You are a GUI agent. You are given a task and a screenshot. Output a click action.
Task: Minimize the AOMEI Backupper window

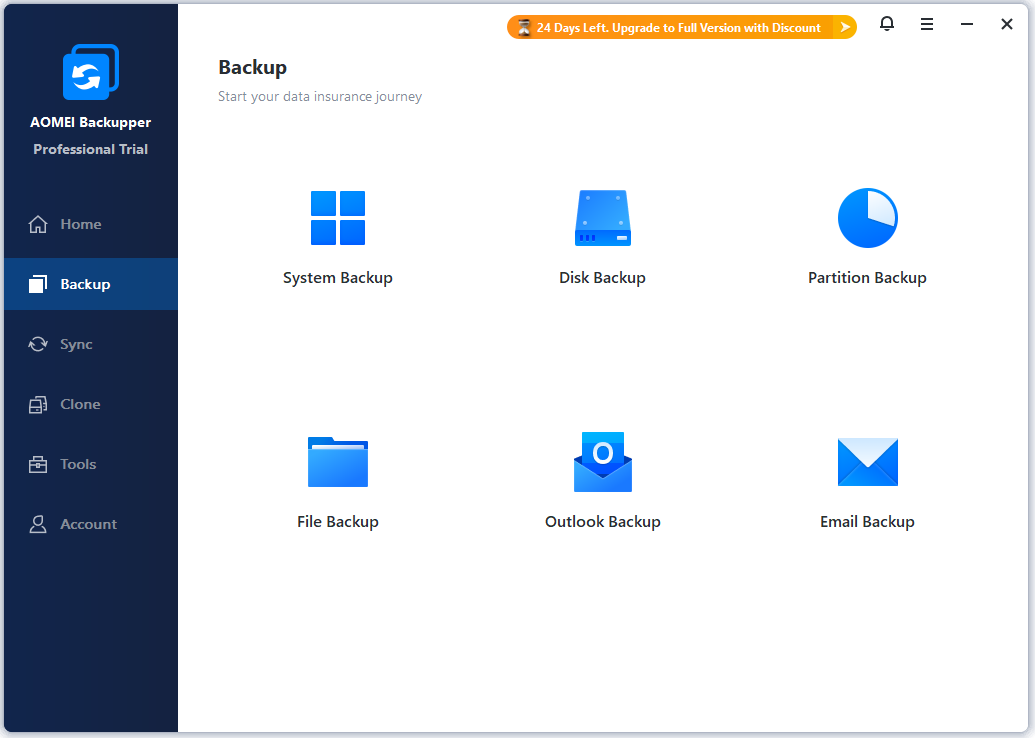pyautogui.click(x=967, y=24)
